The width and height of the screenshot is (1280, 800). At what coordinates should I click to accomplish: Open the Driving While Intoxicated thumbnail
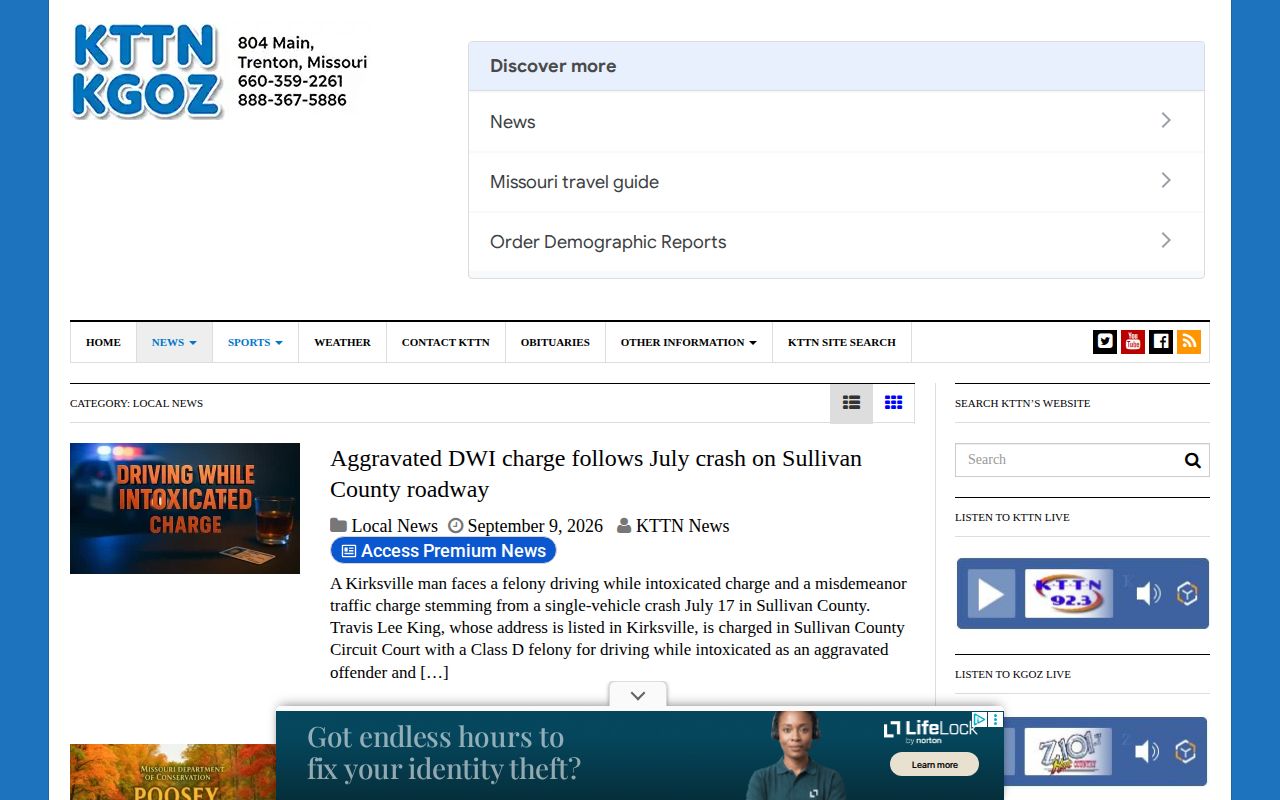185,508
